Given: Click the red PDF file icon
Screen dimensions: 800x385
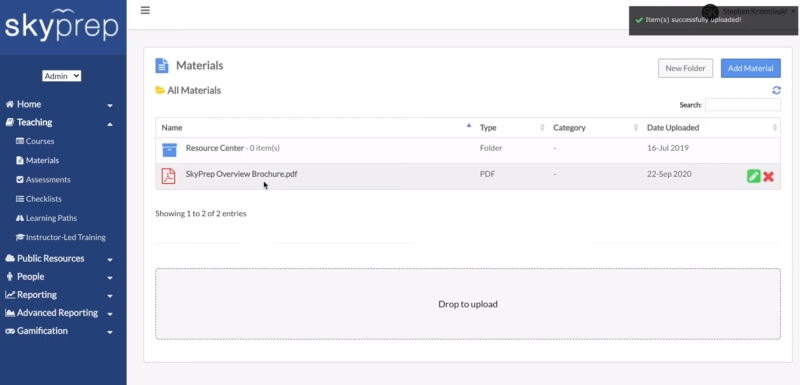Looking at the screenshot, I should click(168, 176).
